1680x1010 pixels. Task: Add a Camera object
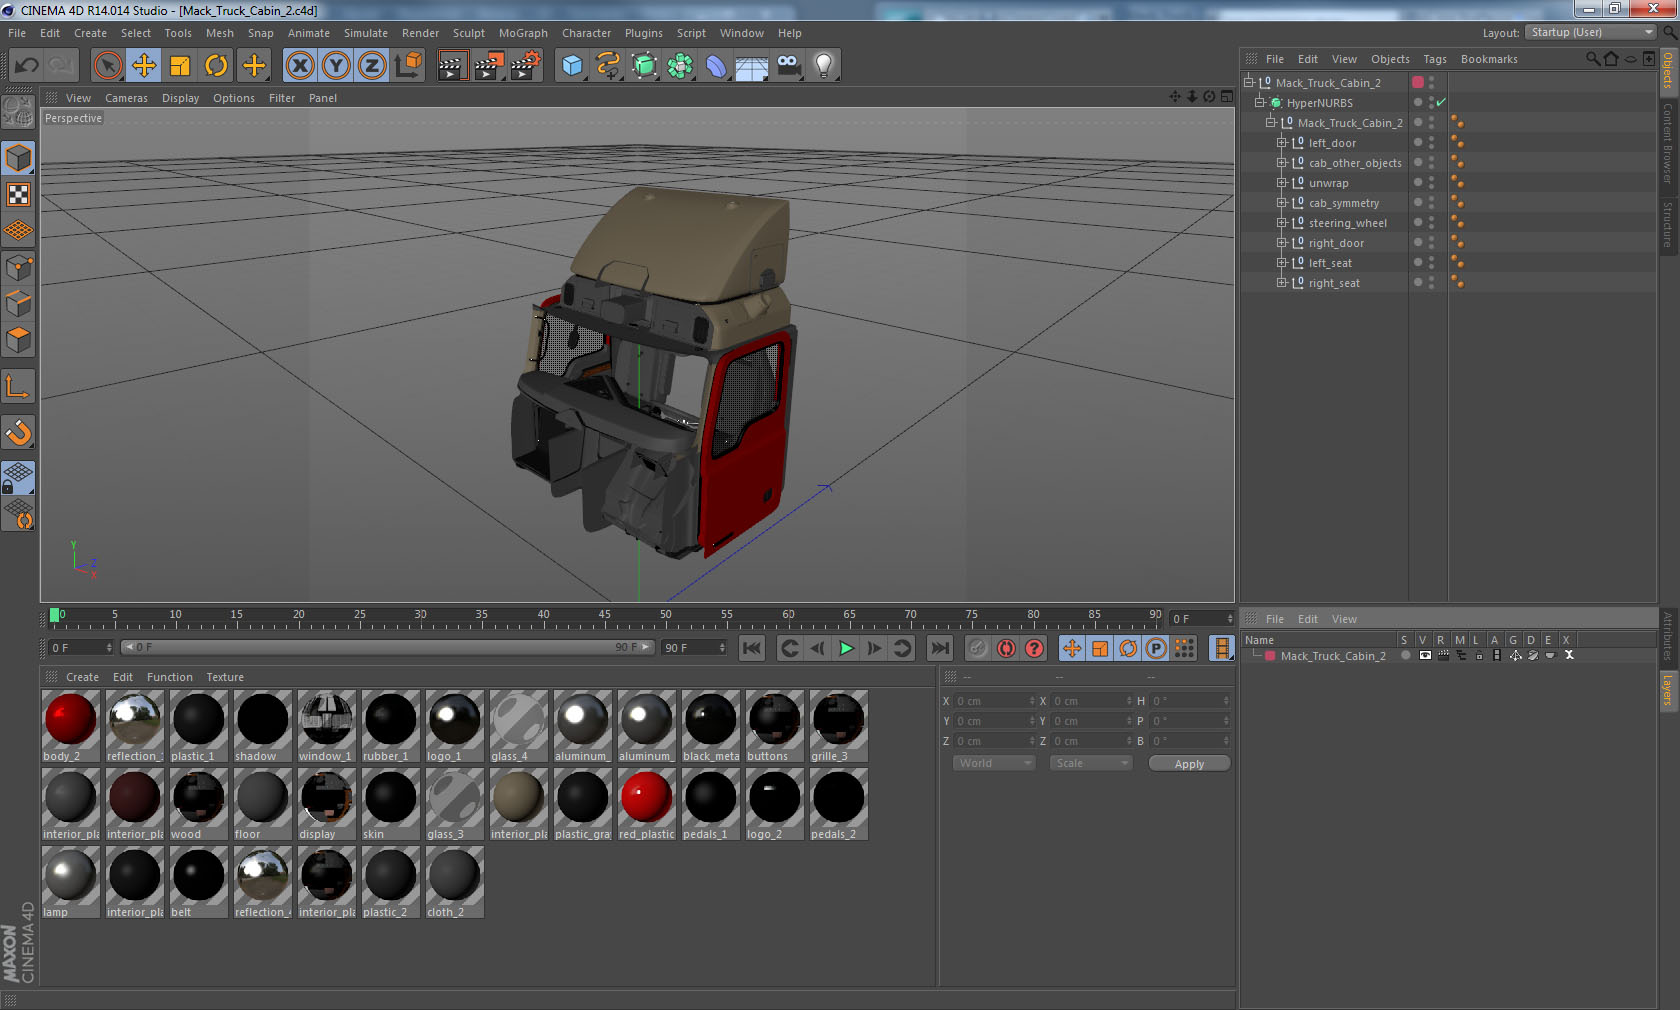click(x=788, y=66)
